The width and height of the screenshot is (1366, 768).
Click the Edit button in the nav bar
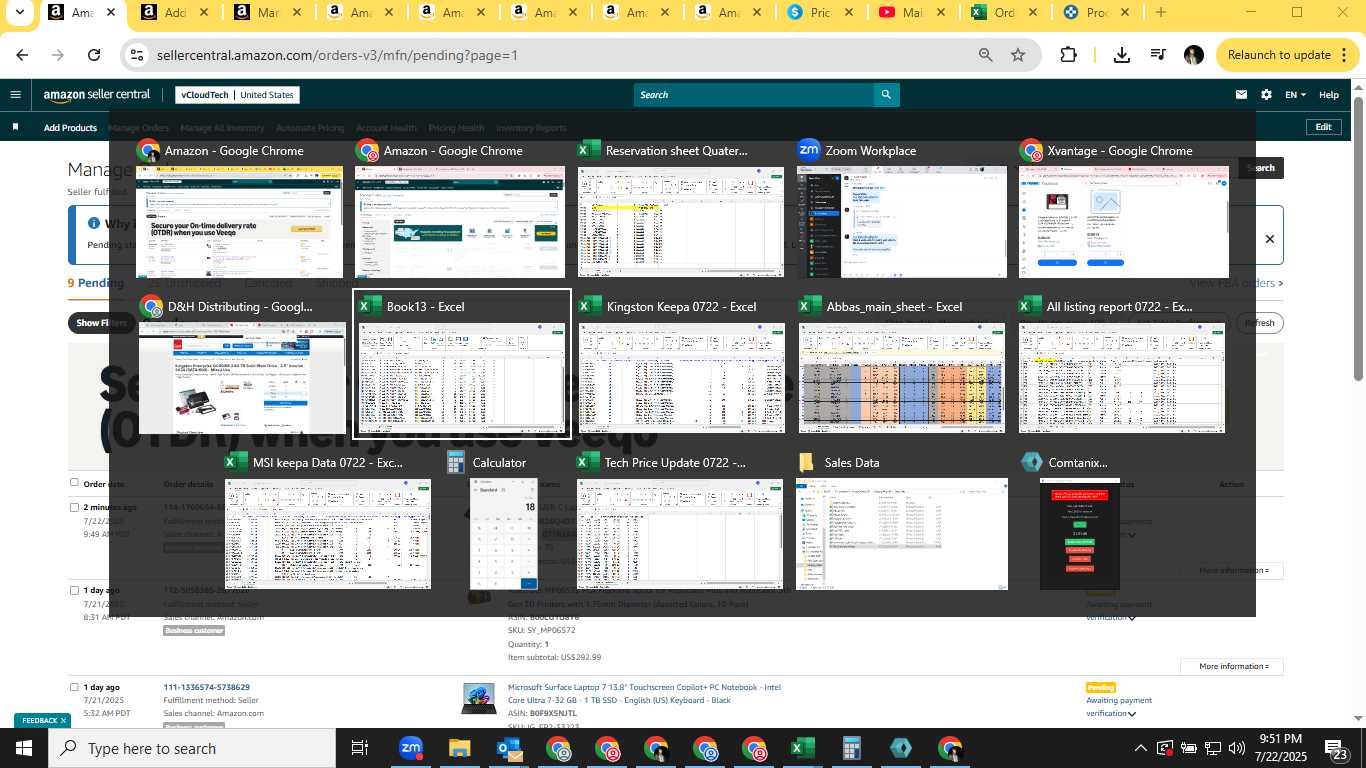[1323, 127]
